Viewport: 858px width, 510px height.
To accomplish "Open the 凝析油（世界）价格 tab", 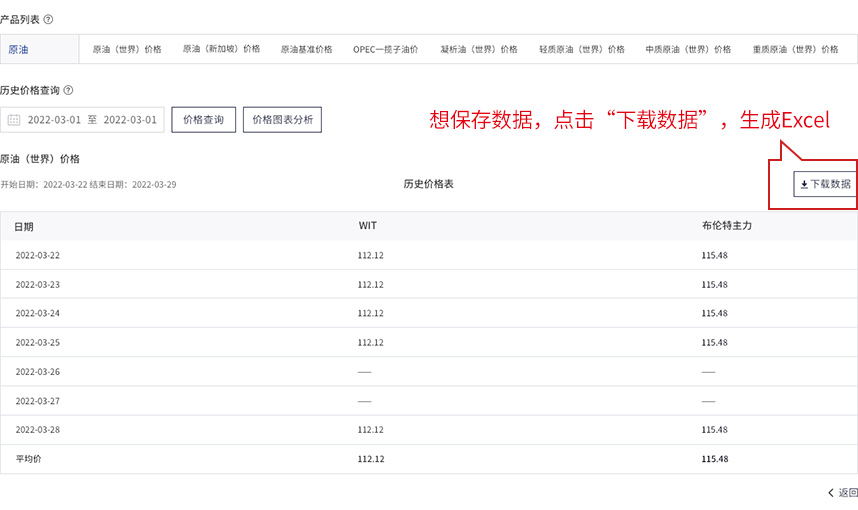I will coord(478,49).
